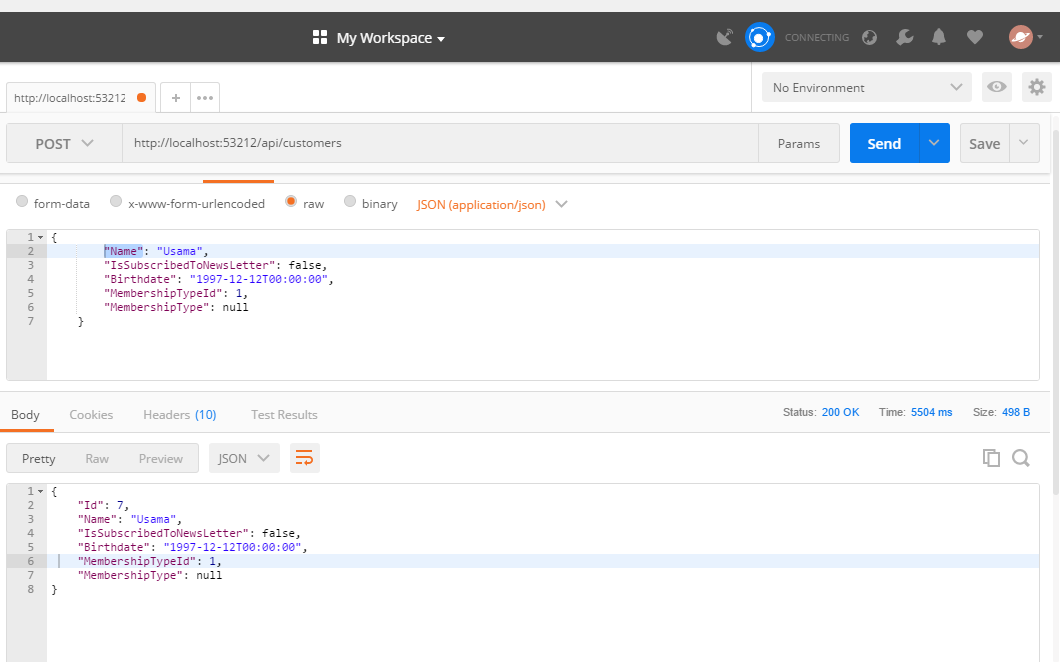Open the No Environment dropdown
The image size is (1060, 662).
click(867, 87)
